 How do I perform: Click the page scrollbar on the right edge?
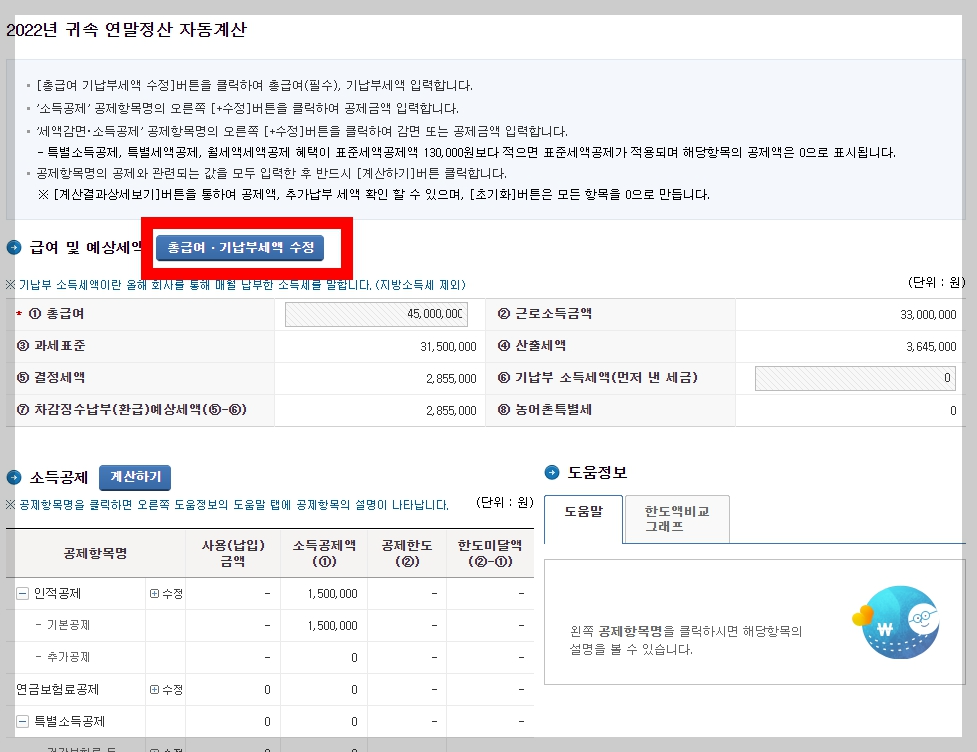[971, 376]
